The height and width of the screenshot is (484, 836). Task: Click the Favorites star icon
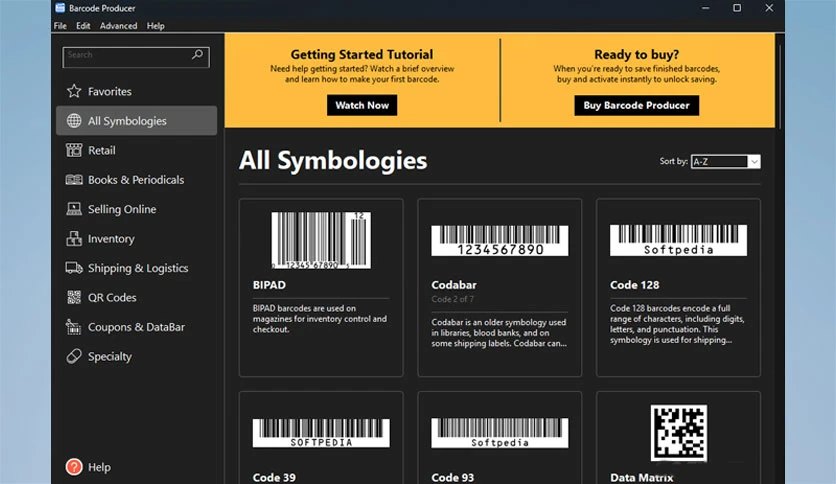coord(74,91)
